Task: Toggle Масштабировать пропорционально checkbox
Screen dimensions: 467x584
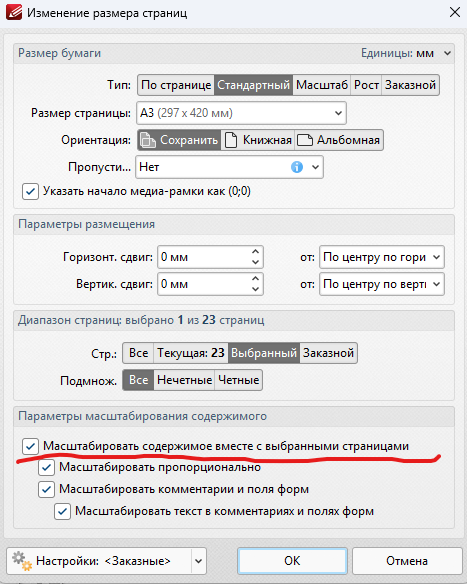Action: tap(47, 467)
